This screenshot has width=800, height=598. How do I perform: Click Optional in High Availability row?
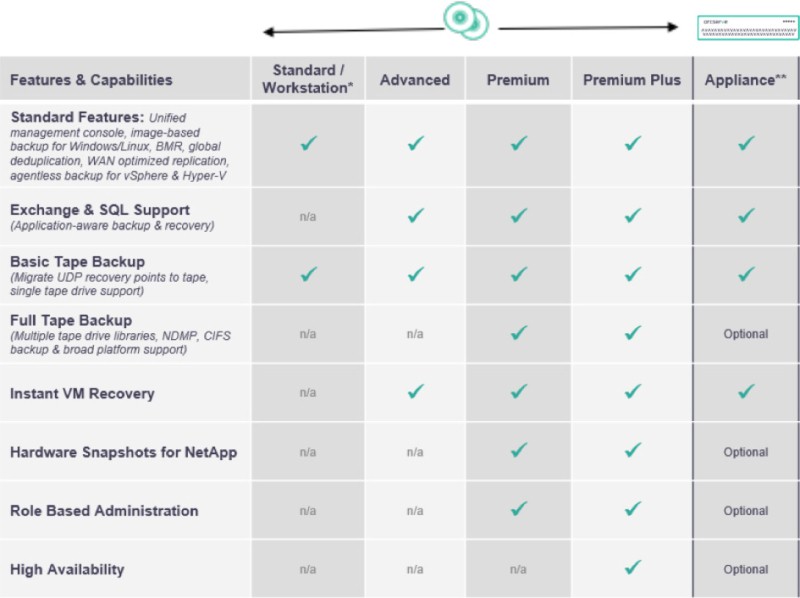click(x=745, y=569)
